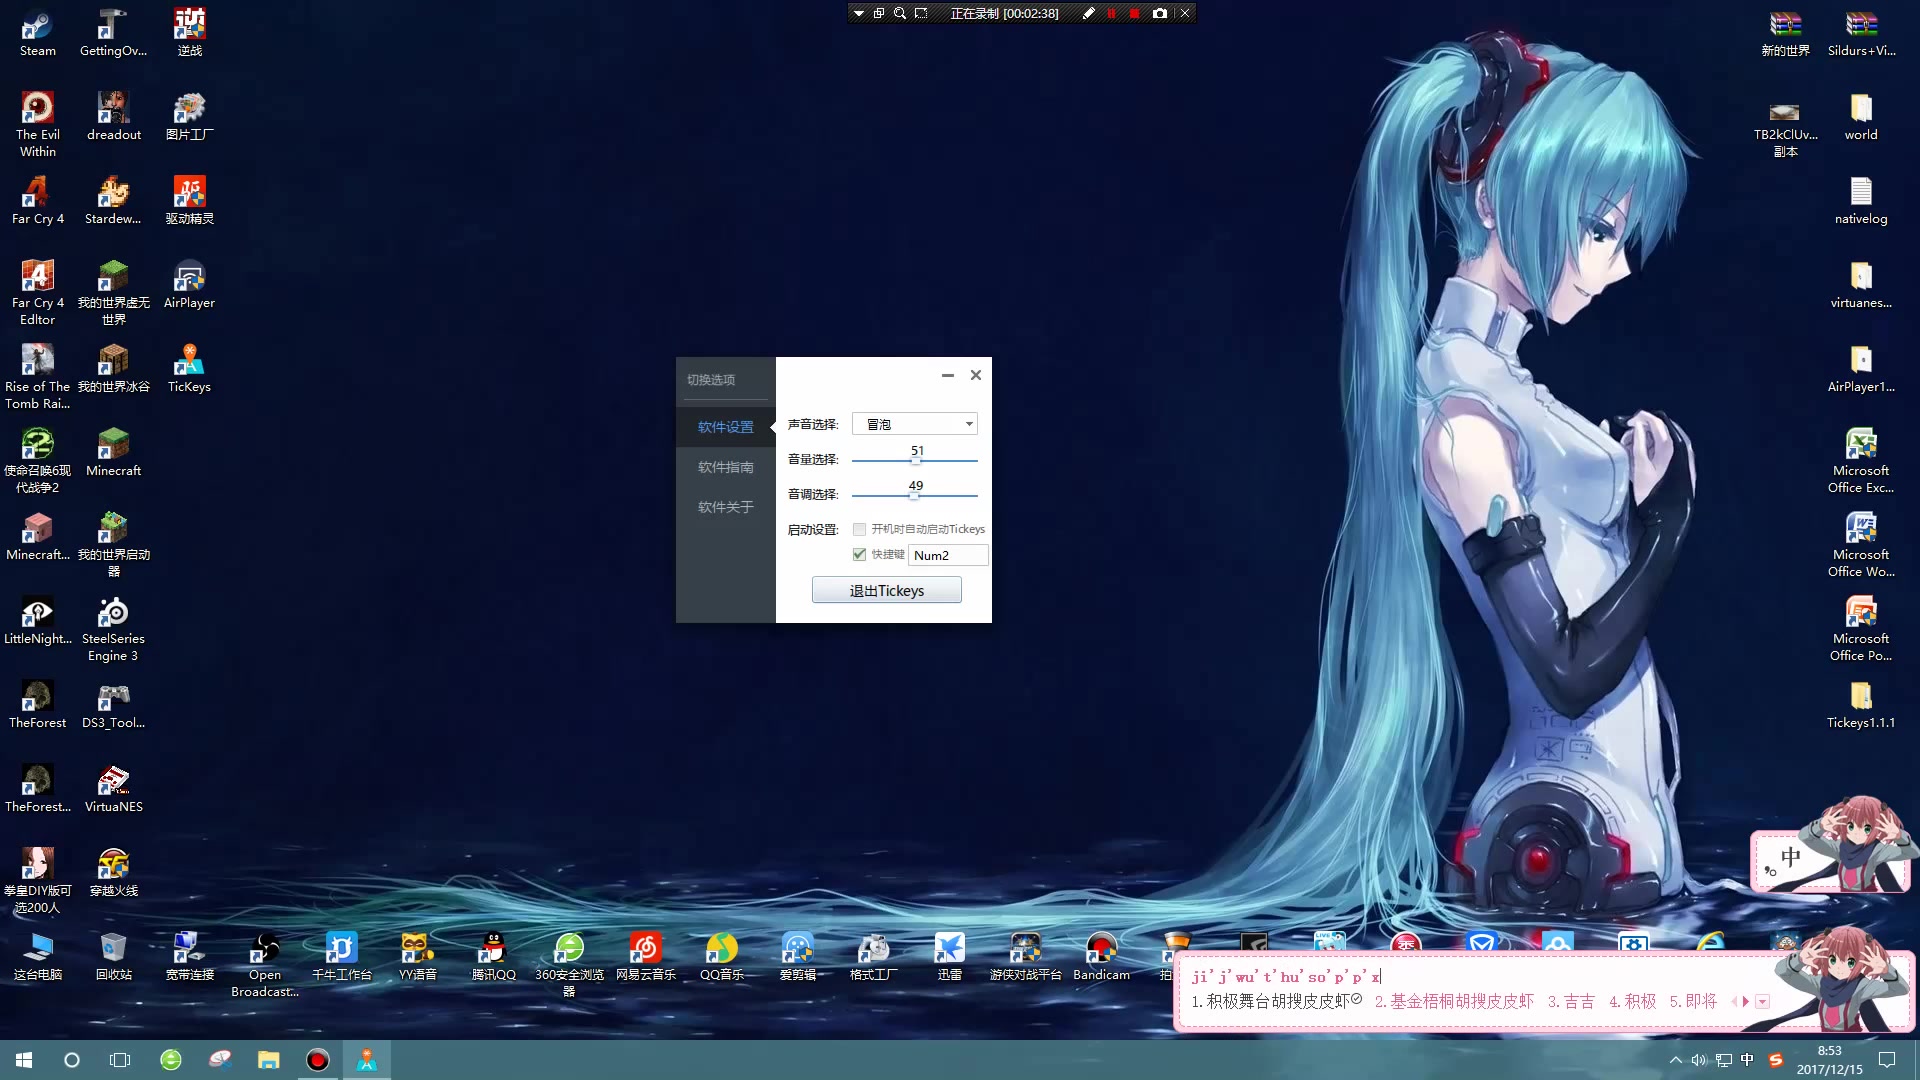Select the 网易云音乐 desktop icon
The image size is (1920, 1080).
(645, 956)
